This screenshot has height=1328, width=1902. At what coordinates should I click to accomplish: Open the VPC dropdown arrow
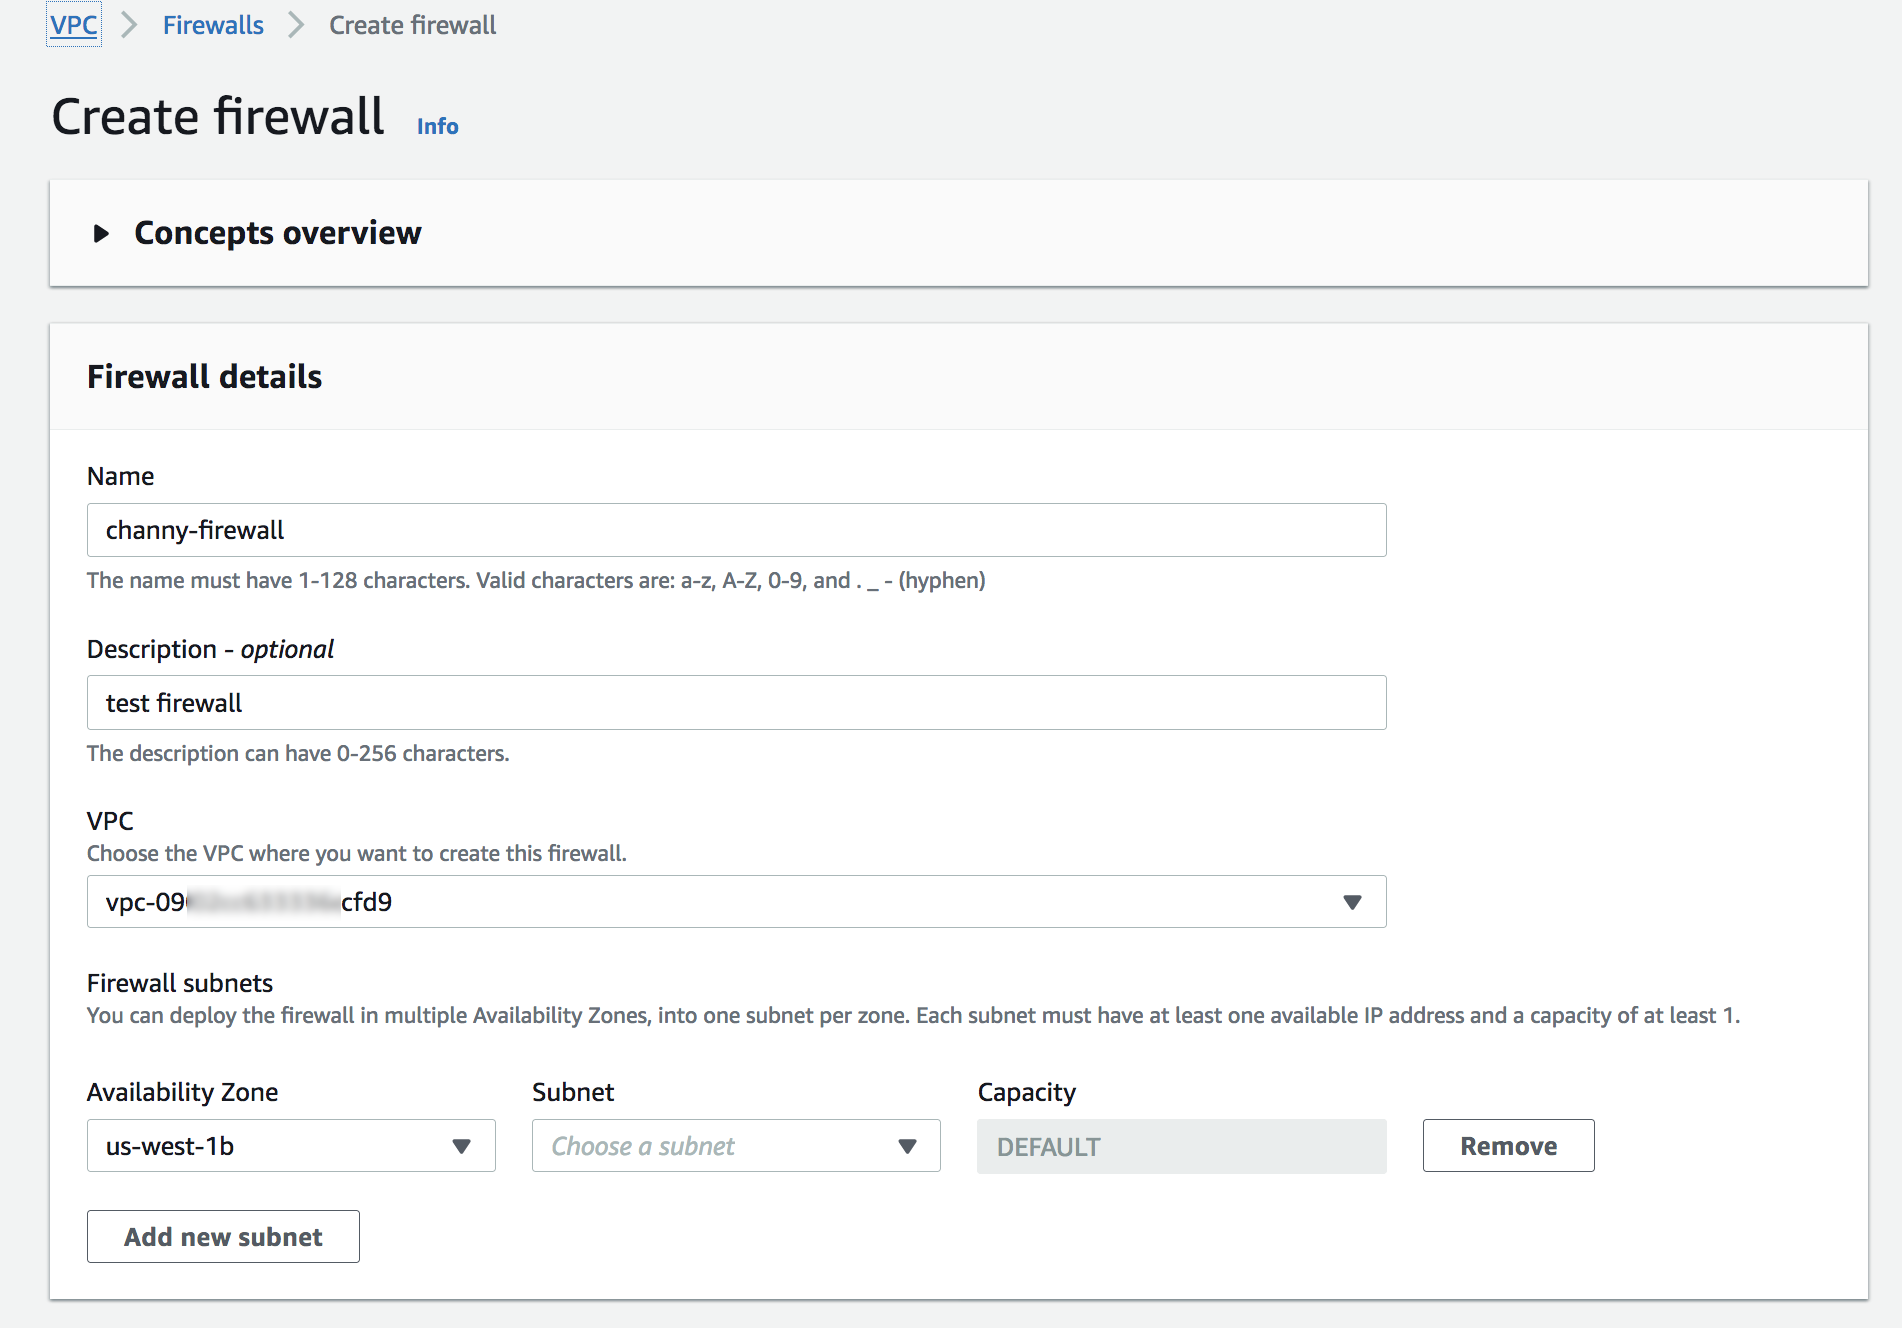tap(1352, 902)
